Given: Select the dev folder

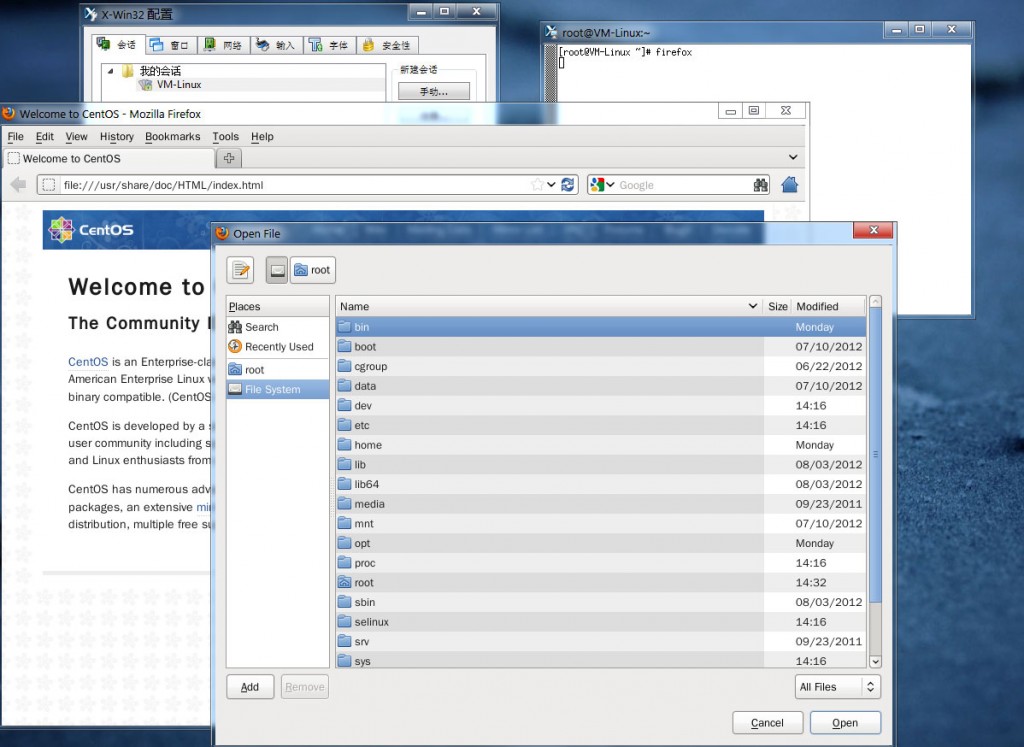Looking at the screenshot, I should pos(601,405).
